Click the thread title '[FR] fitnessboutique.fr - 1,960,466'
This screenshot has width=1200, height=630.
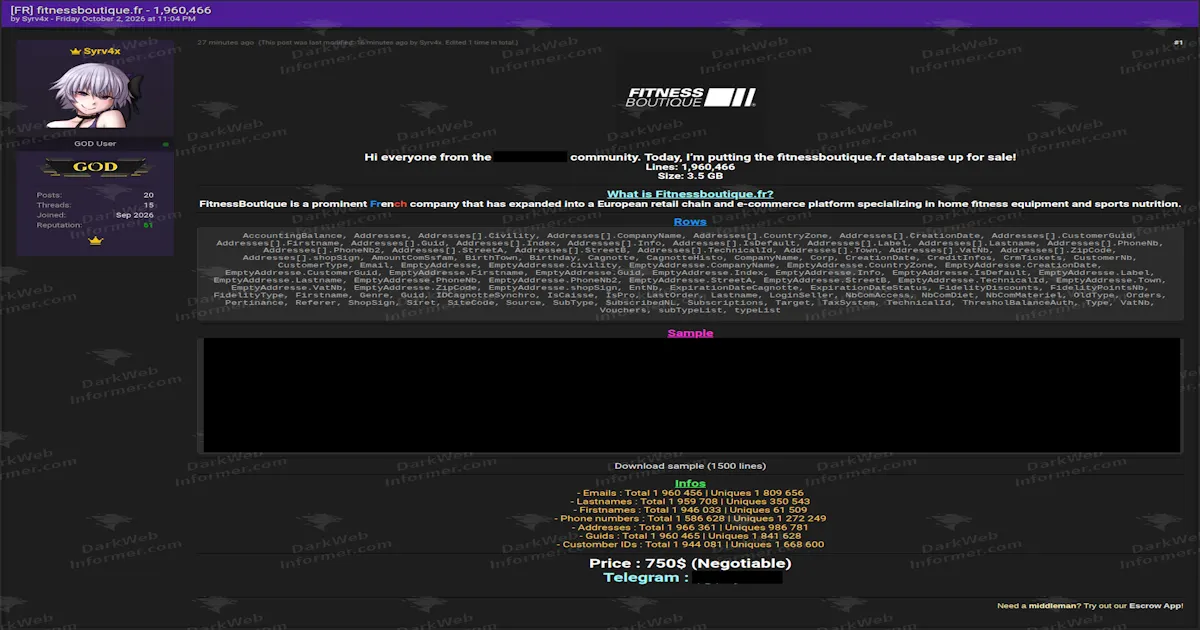pos(110,8)
